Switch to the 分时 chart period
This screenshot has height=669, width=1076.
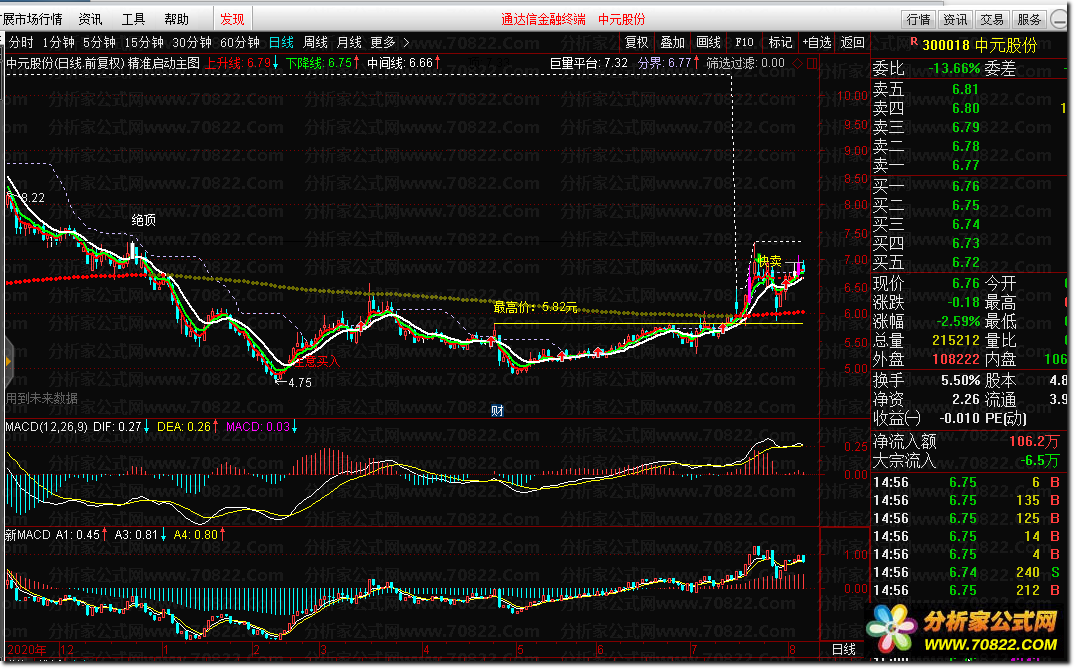tap(21, 43)
